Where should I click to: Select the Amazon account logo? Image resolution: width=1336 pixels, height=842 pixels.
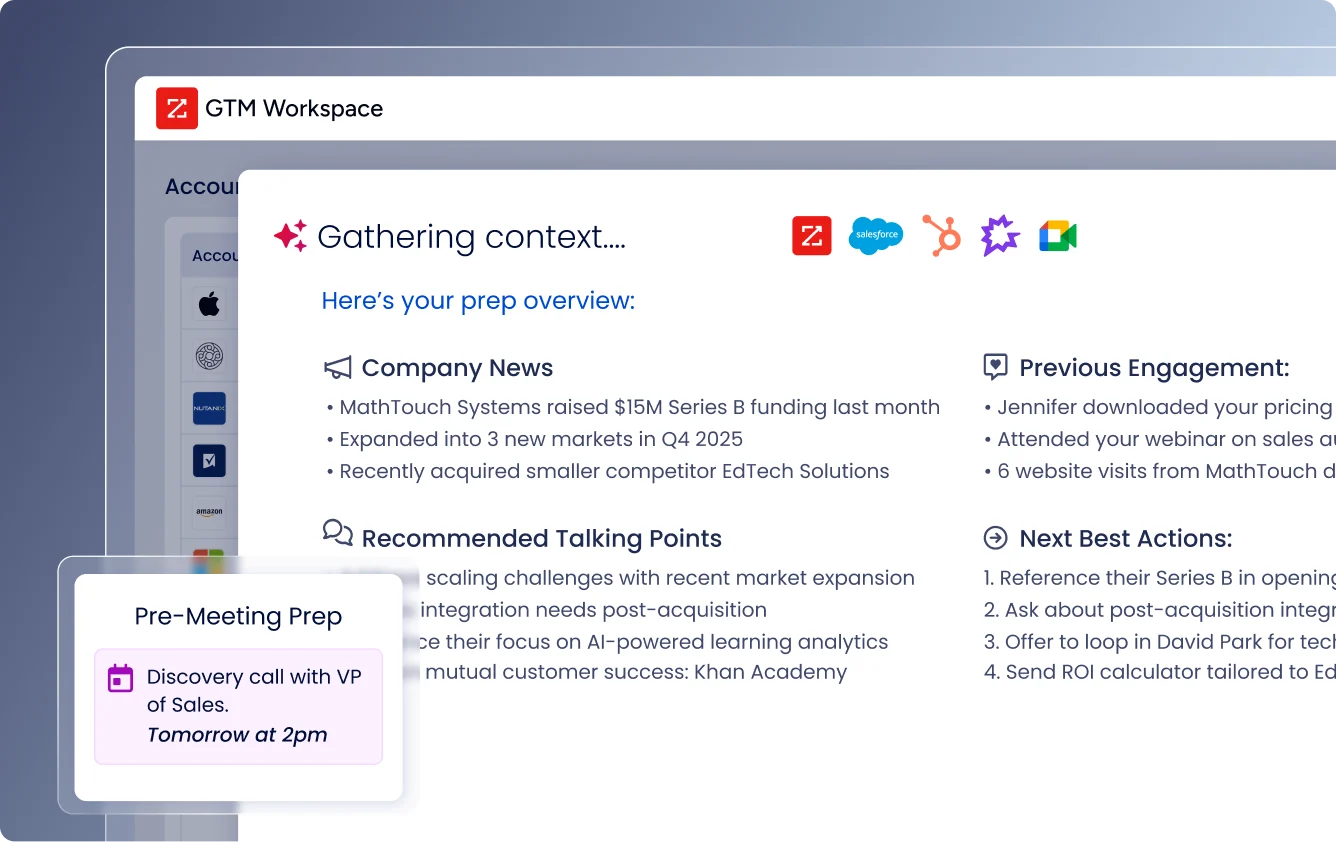pos(209,512)
